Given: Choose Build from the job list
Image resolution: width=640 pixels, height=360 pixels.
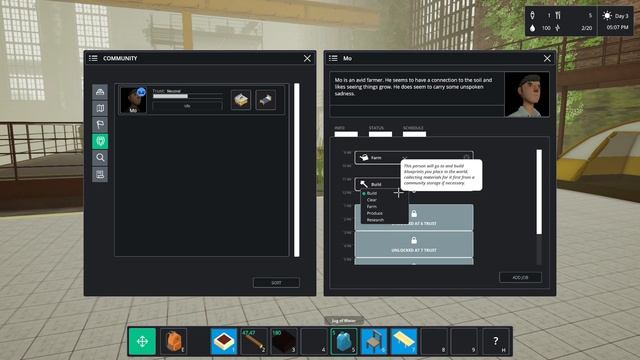Looking at the screenshot, I should 372,193.
